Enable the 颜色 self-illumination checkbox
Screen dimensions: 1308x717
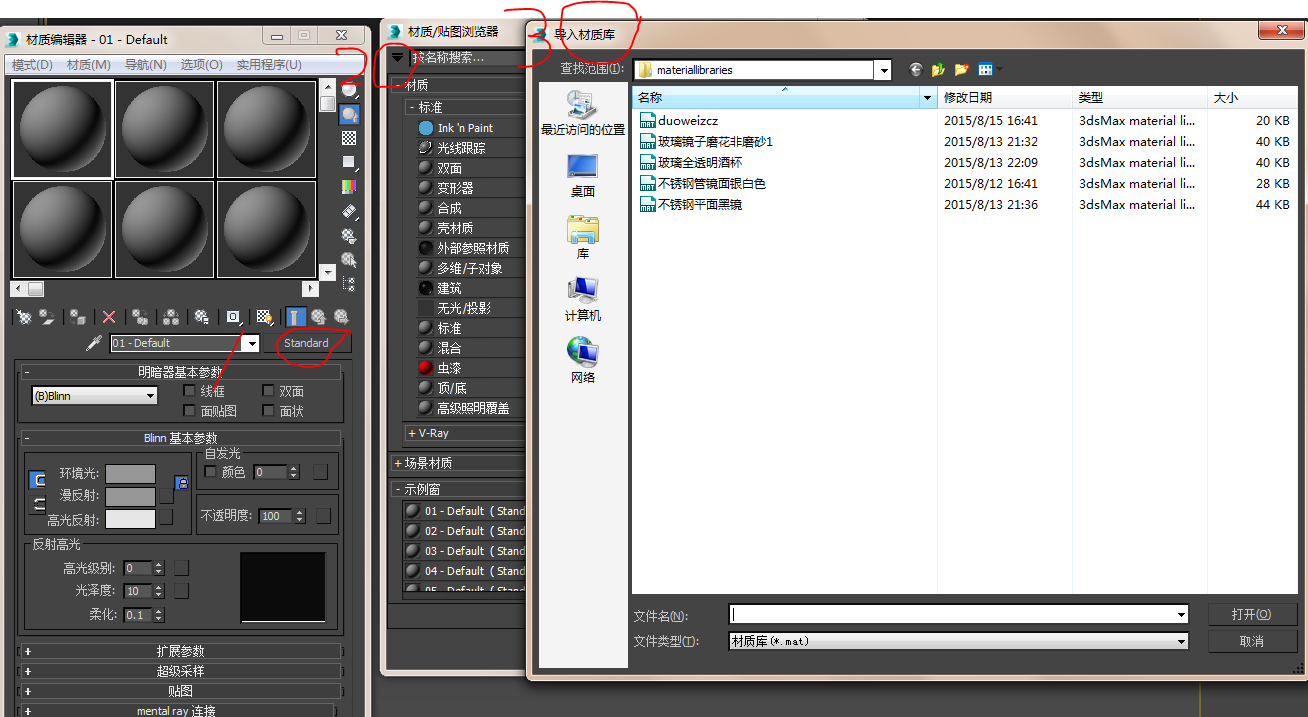tap(210, 472)
